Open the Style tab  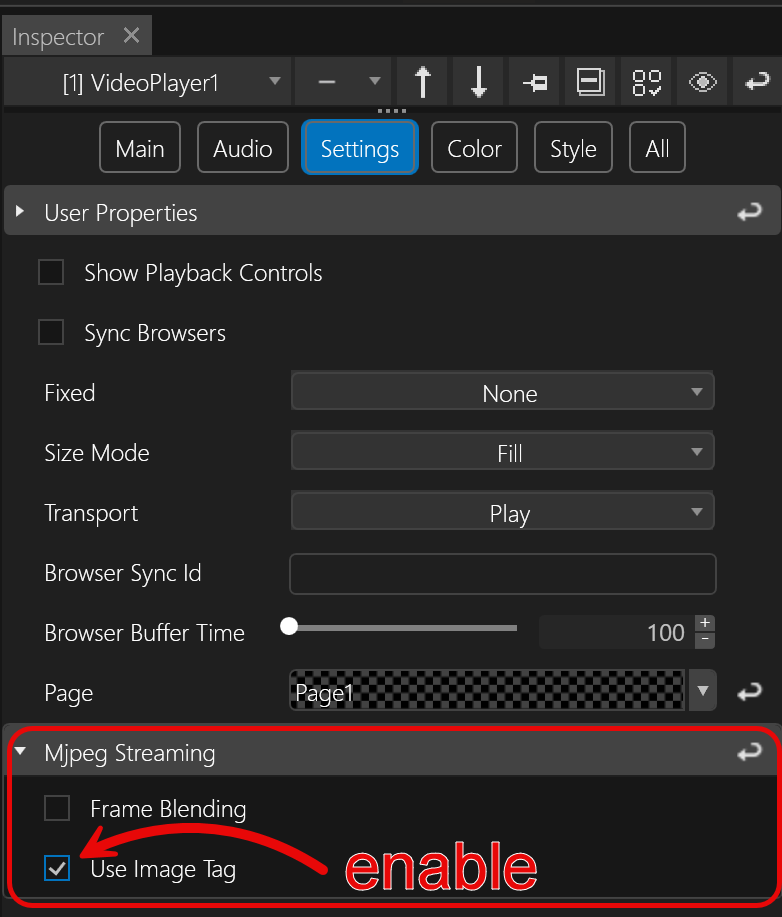click(x=573, y=147)
